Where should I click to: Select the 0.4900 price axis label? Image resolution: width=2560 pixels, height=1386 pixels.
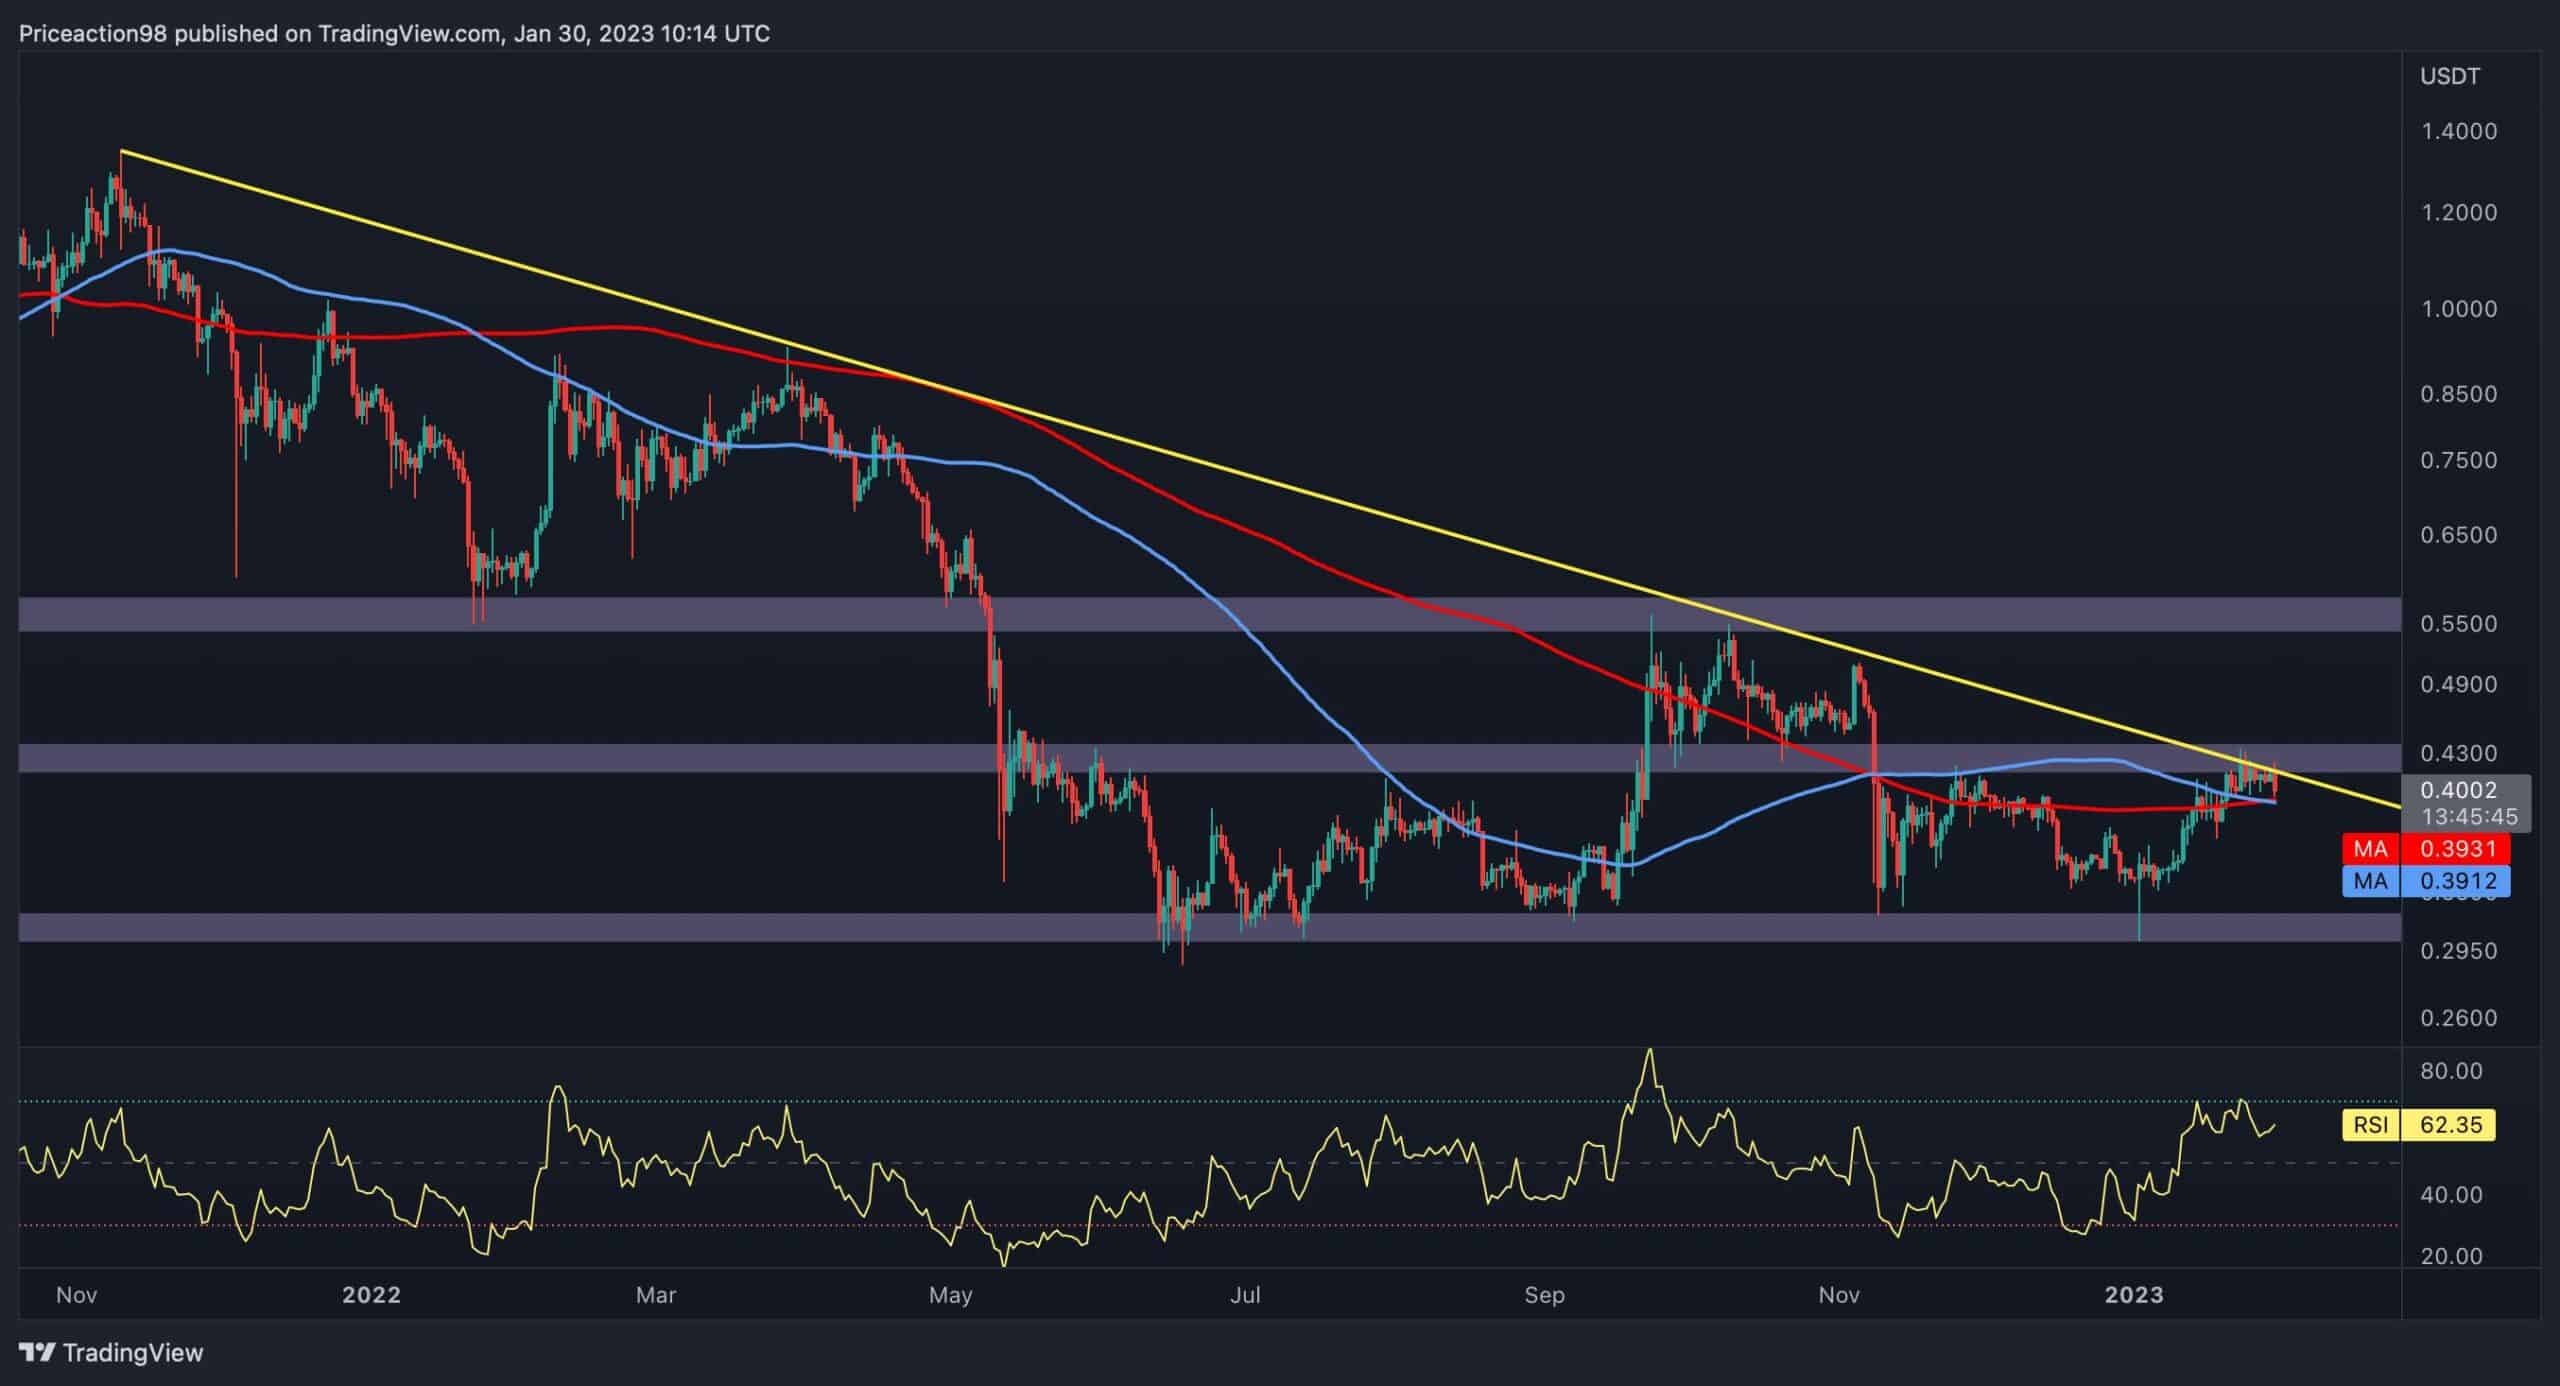2459,685
